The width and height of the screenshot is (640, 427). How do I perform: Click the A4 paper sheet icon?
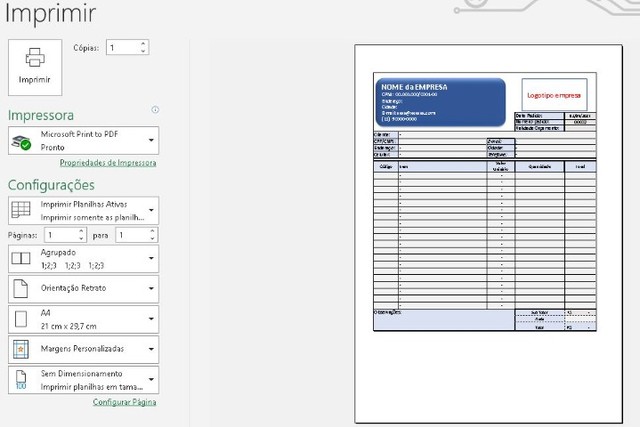click(x=21, y=319)
